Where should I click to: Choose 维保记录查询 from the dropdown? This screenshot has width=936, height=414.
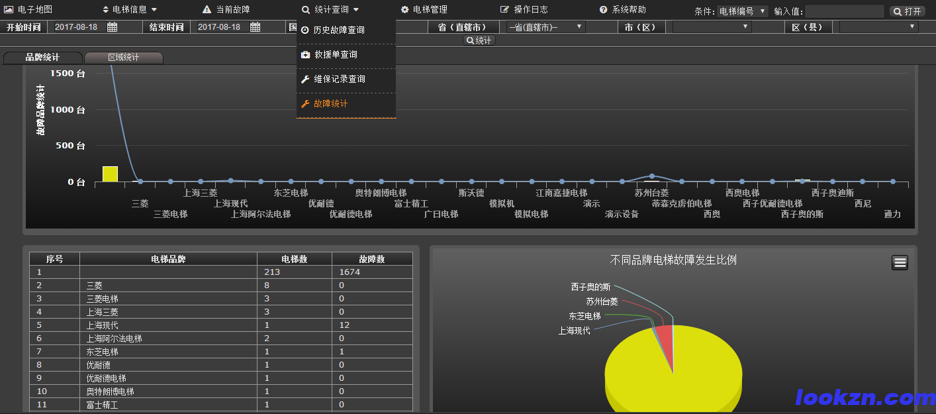coord(339,79)
